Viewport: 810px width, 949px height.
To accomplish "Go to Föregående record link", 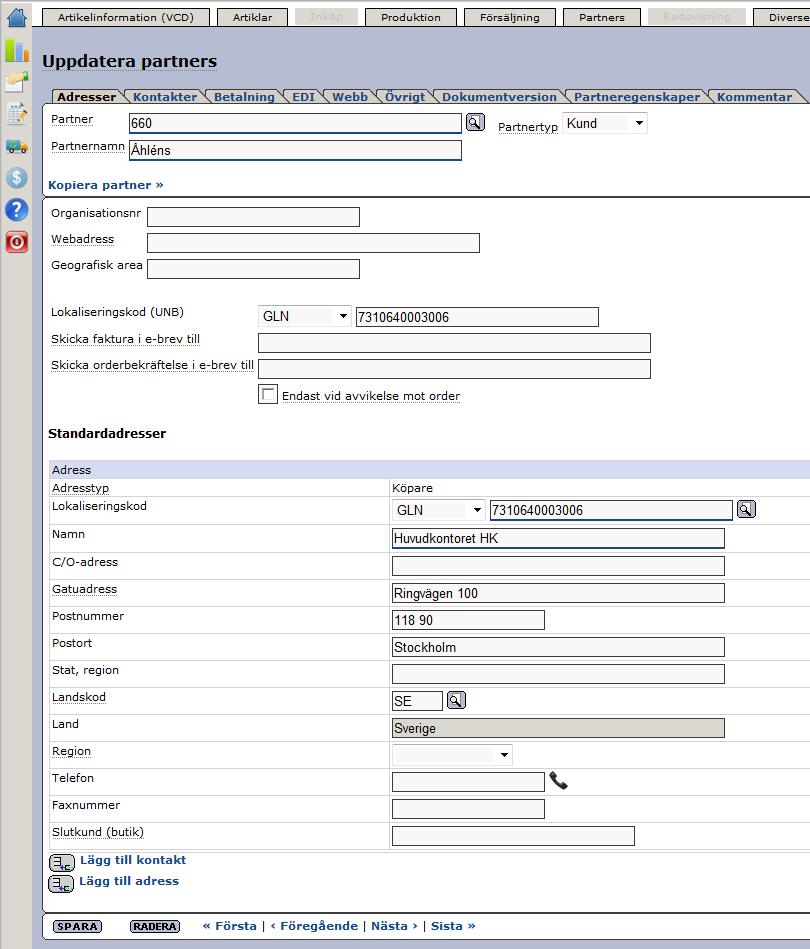I will (314, 926).
